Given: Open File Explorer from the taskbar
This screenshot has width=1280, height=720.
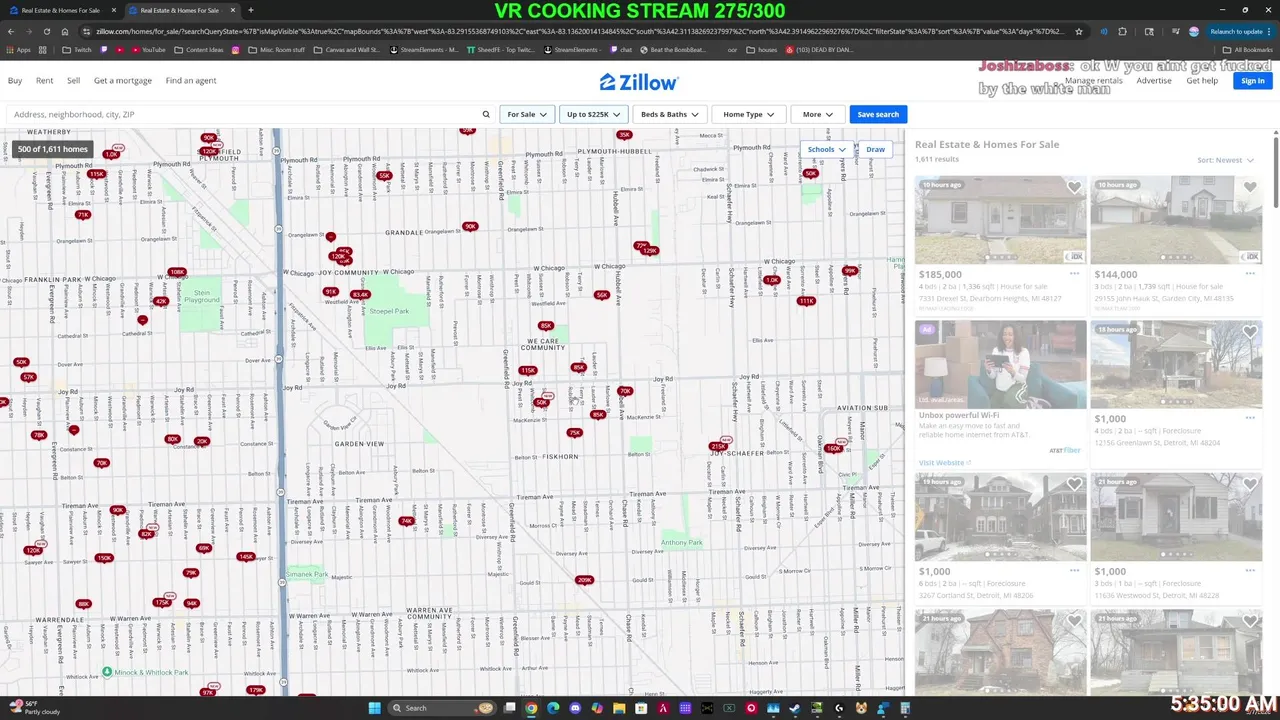Looking at the screenshot, I should tap(619, 708).
